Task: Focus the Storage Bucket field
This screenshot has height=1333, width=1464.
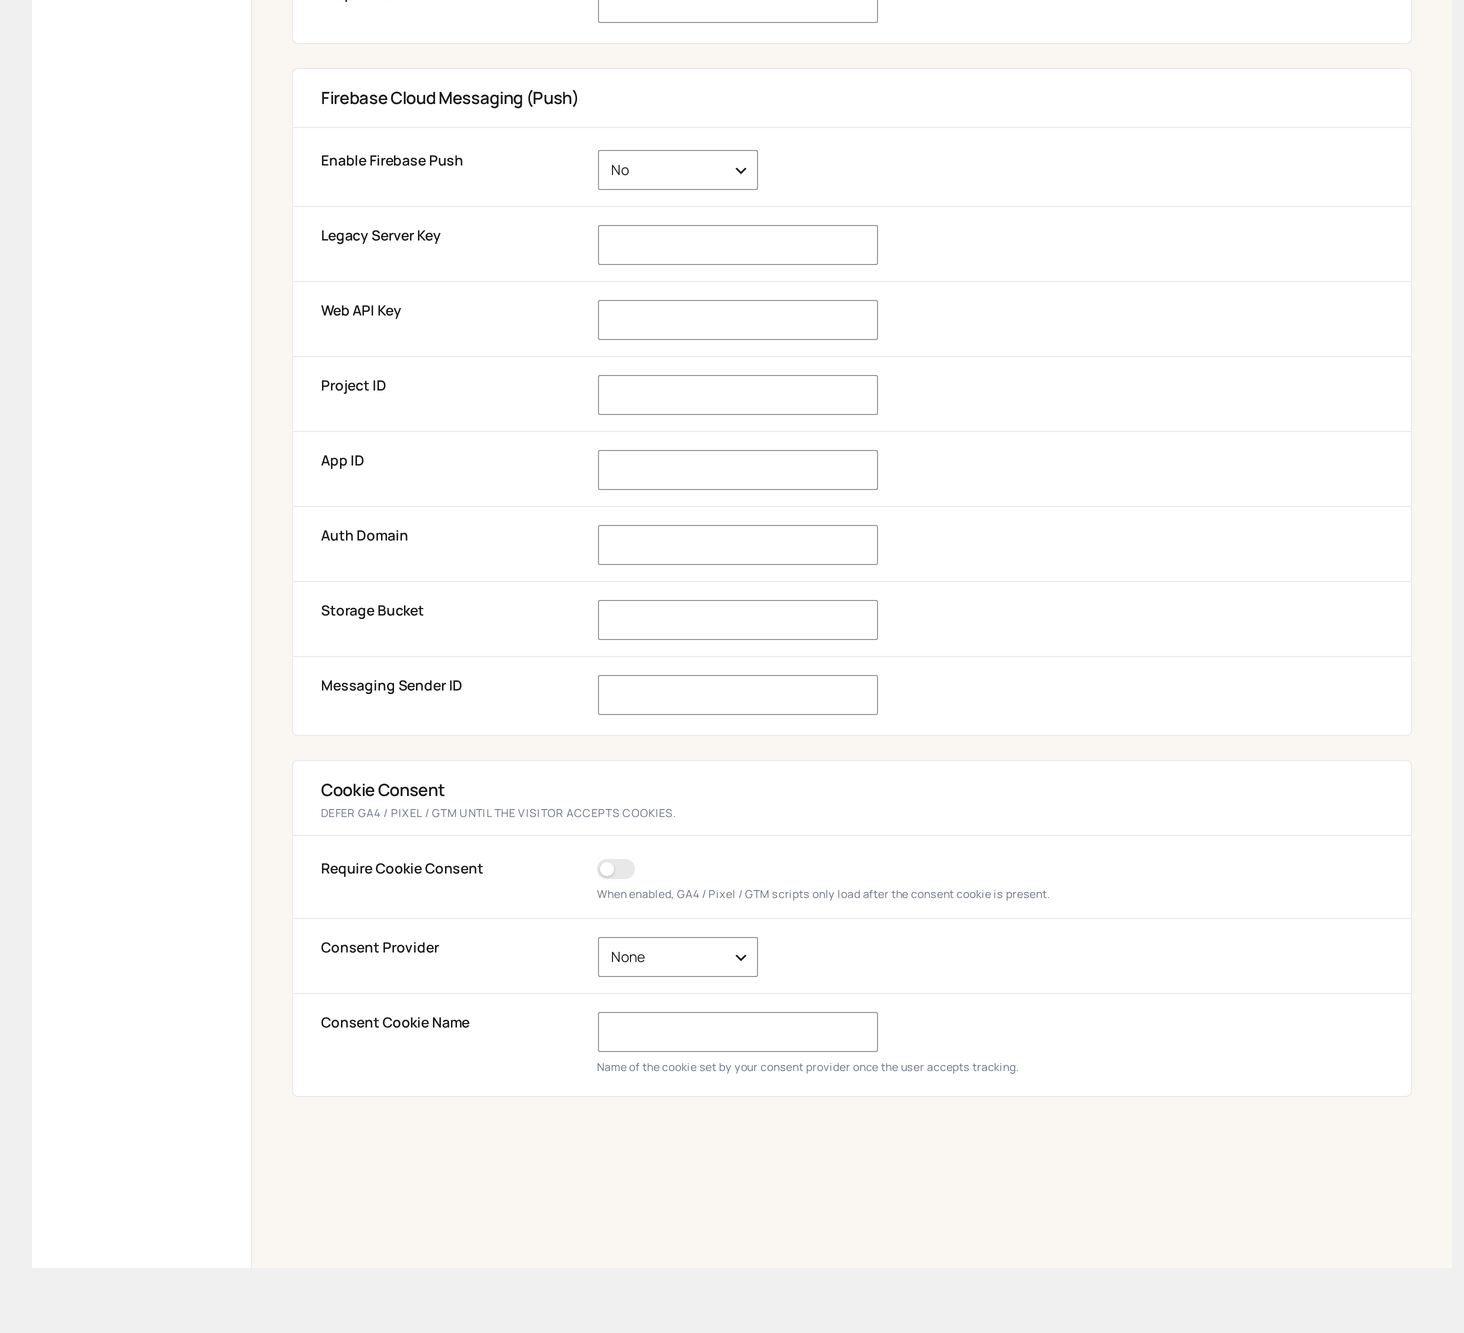Action: tap(737, 620)
